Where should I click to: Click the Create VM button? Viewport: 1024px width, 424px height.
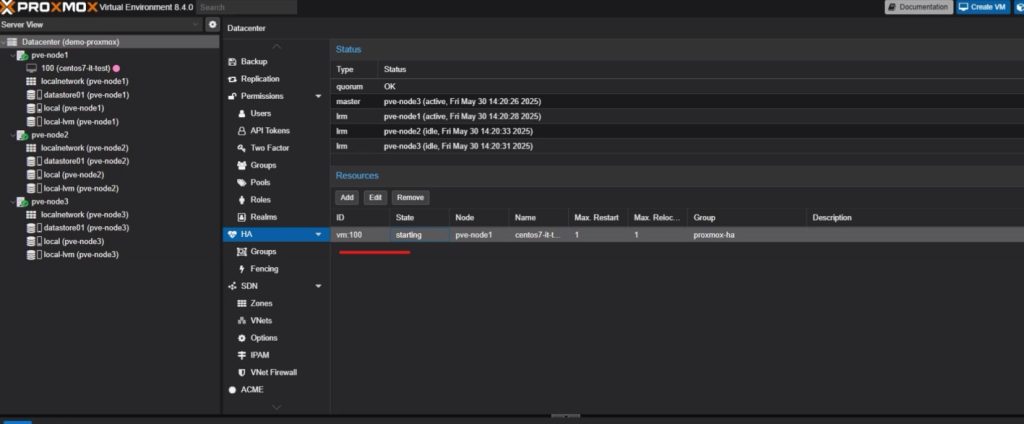click(x=983, y=7)
